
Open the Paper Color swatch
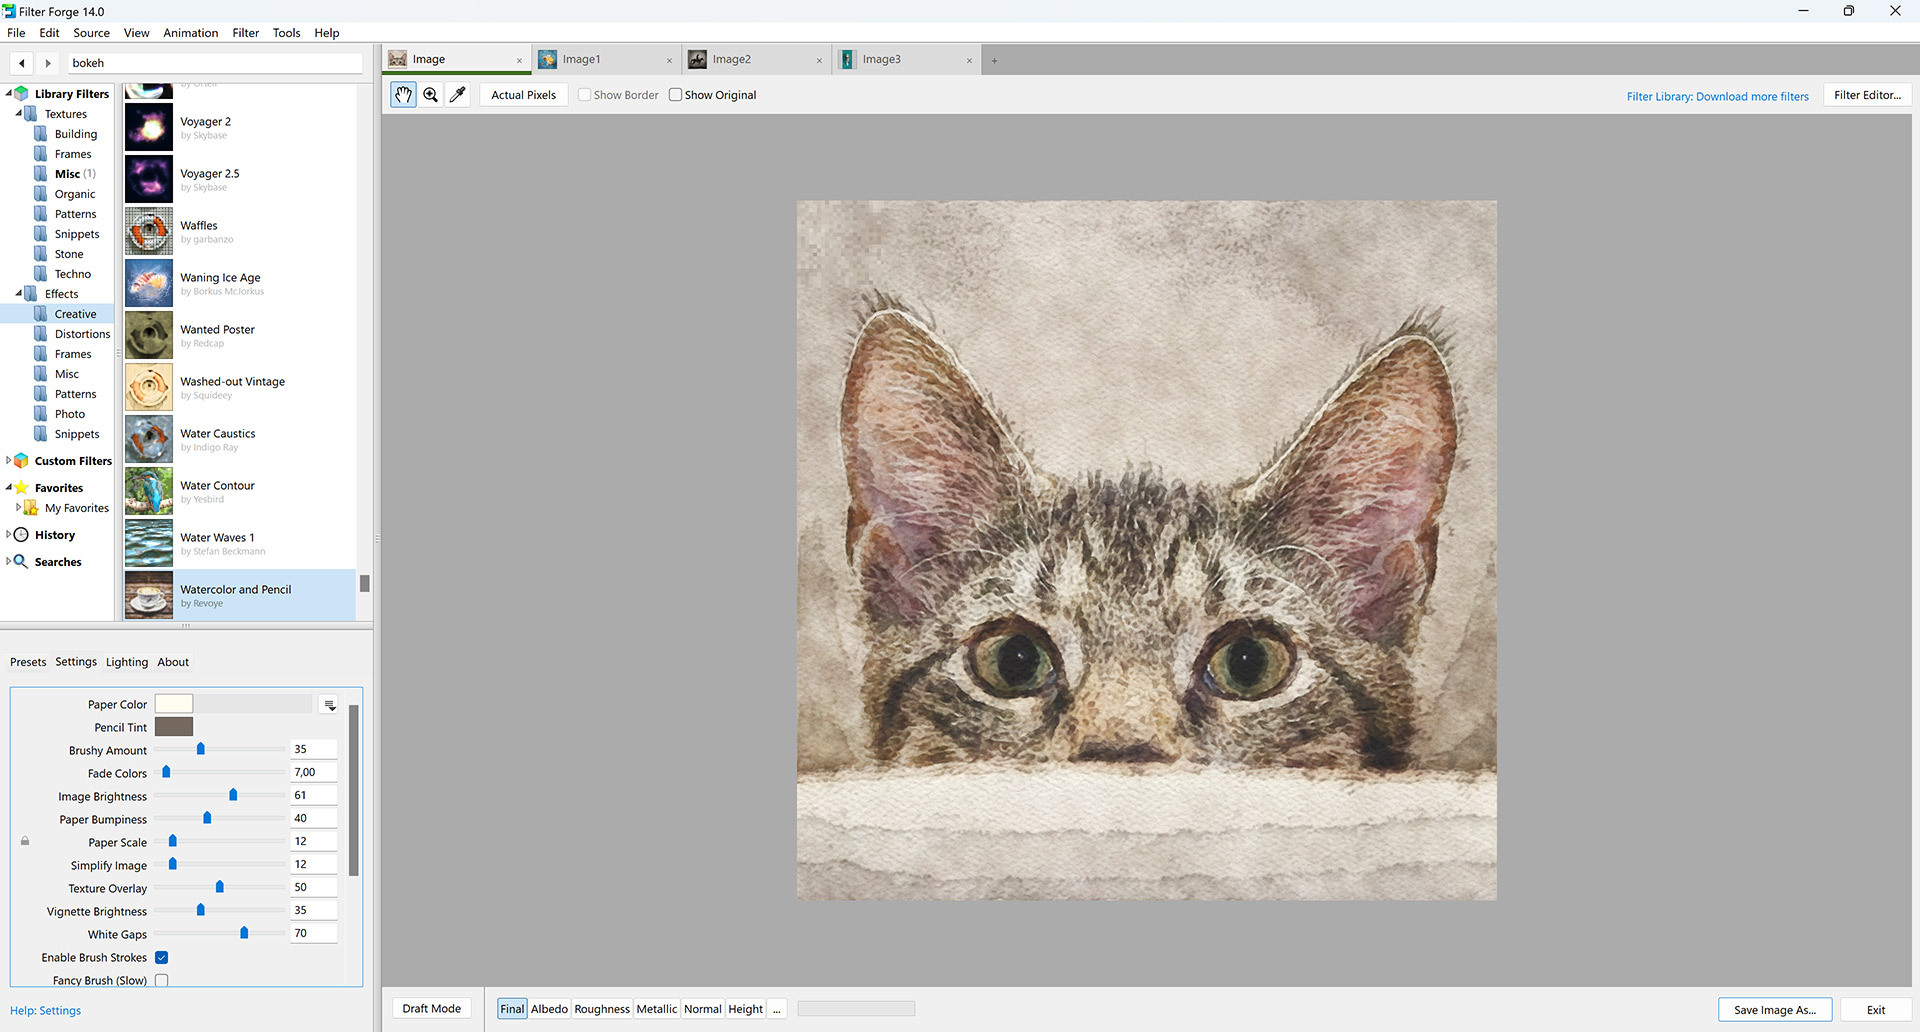(x=174, y=704)
